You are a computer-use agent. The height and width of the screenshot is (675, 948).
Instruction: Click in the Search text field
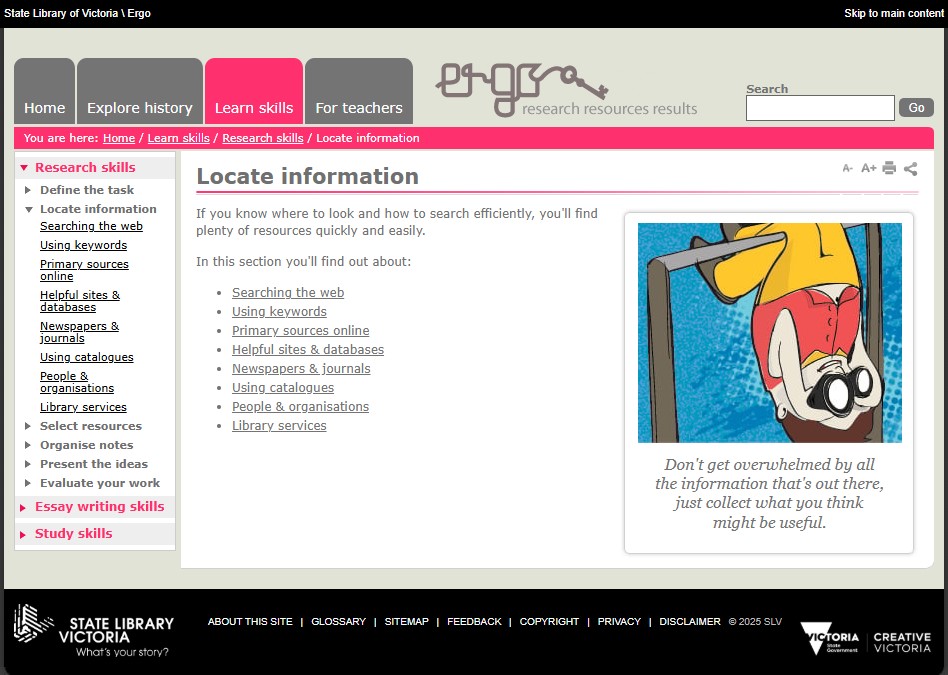819,108
